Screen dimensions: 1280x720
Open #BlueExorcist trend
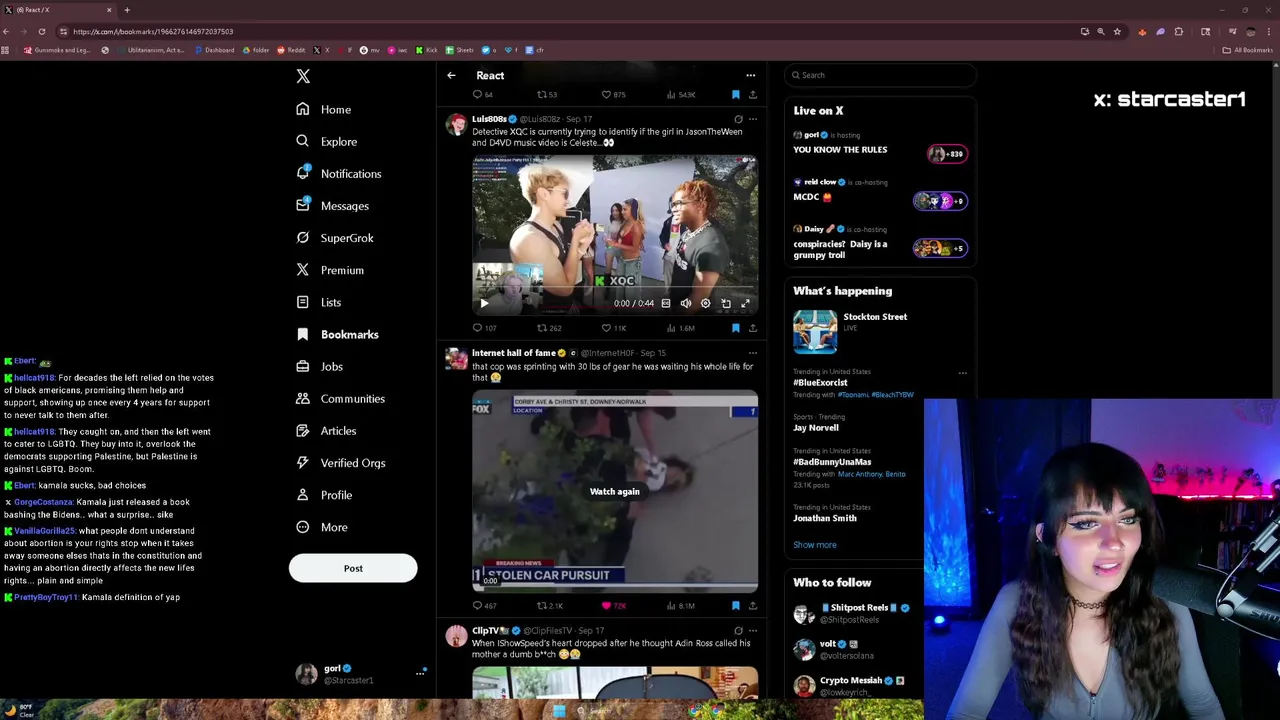[820, 382]
